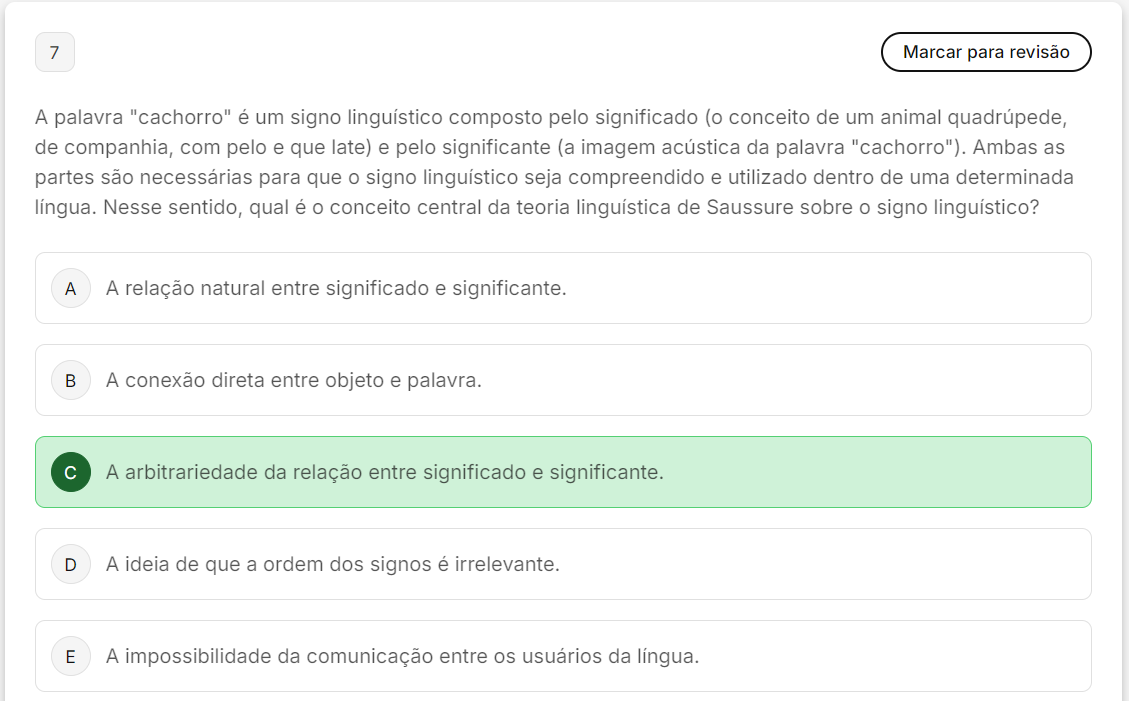Pick the letter D option circle
The width and height of the screenshot is (1129, 701).
point(71,565)
